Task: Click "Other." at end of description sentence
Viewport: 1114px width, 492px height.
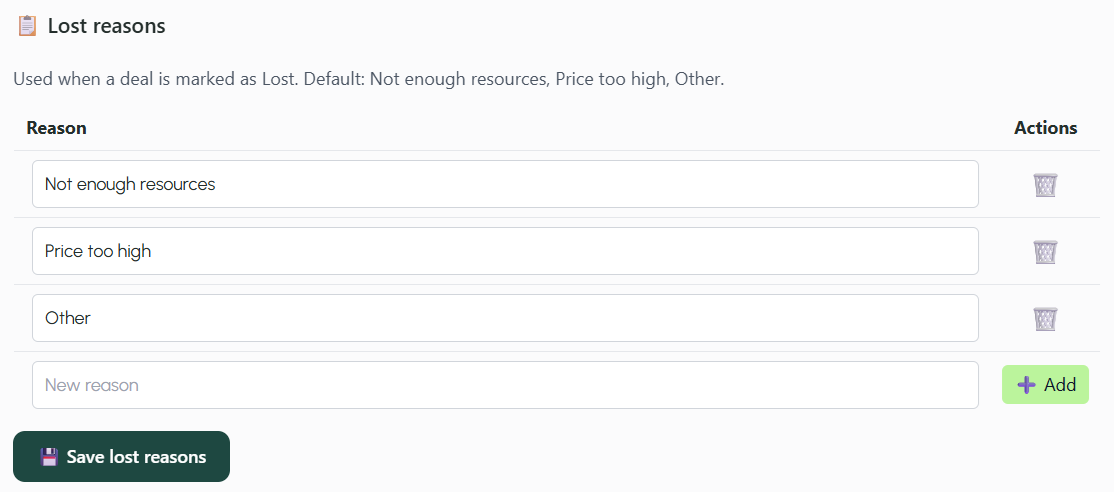Action: [x=699, y=78]
